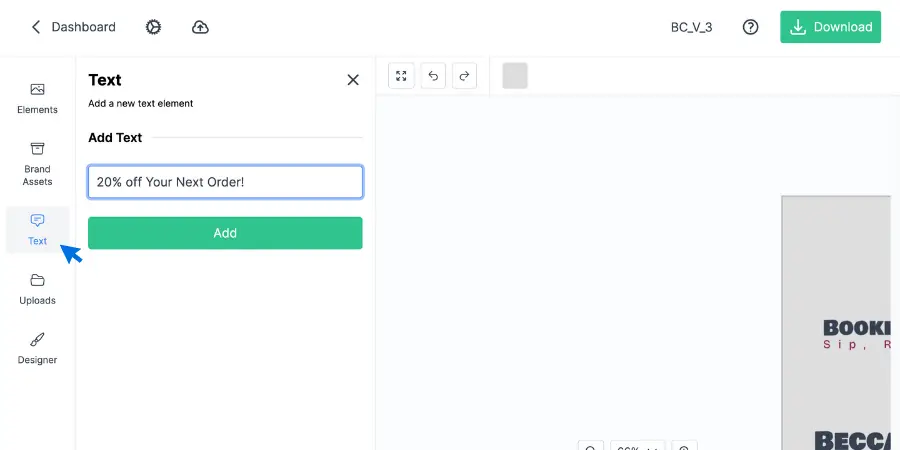The height and width of the screenshot is (450, 900).
Task: Click the fit-to-screen expand icon
Action: [x=401, y=76]
